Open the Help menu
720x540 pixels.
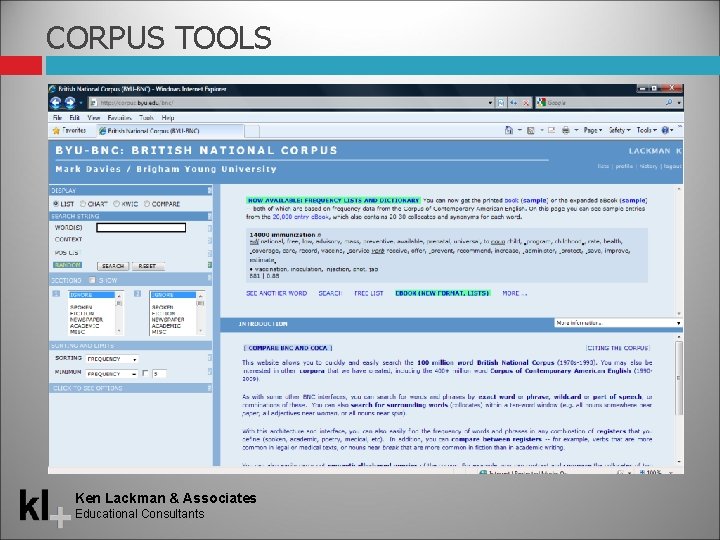tap(168, 118)
